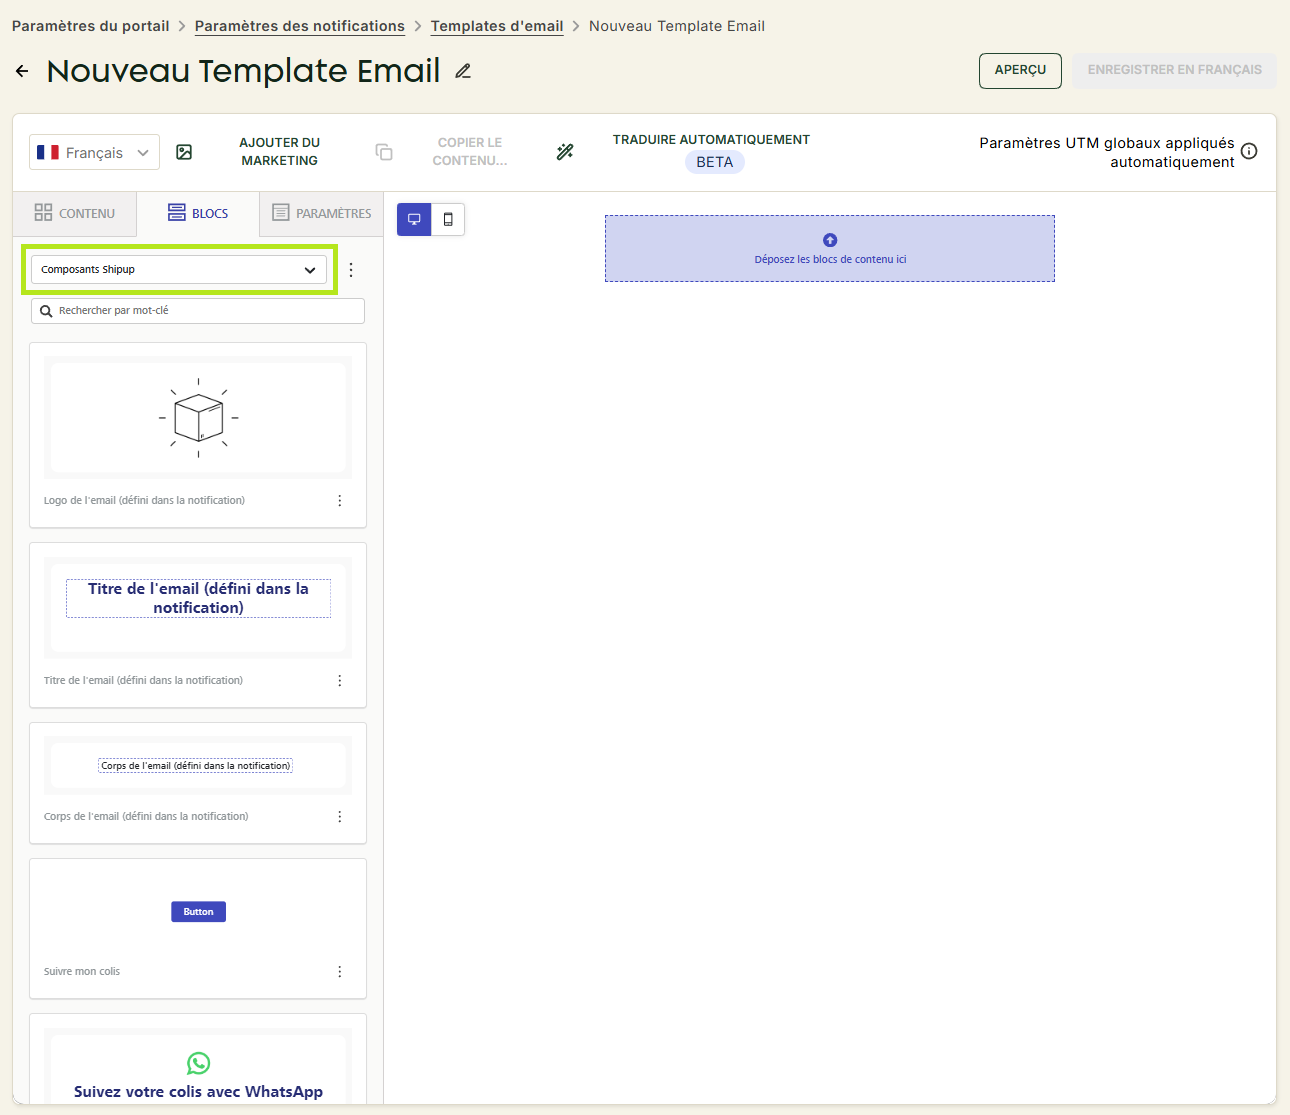Click the image icon next to the language selector
The width and height of the screenshot is (1290, 1115).
[x=184, y=152]
